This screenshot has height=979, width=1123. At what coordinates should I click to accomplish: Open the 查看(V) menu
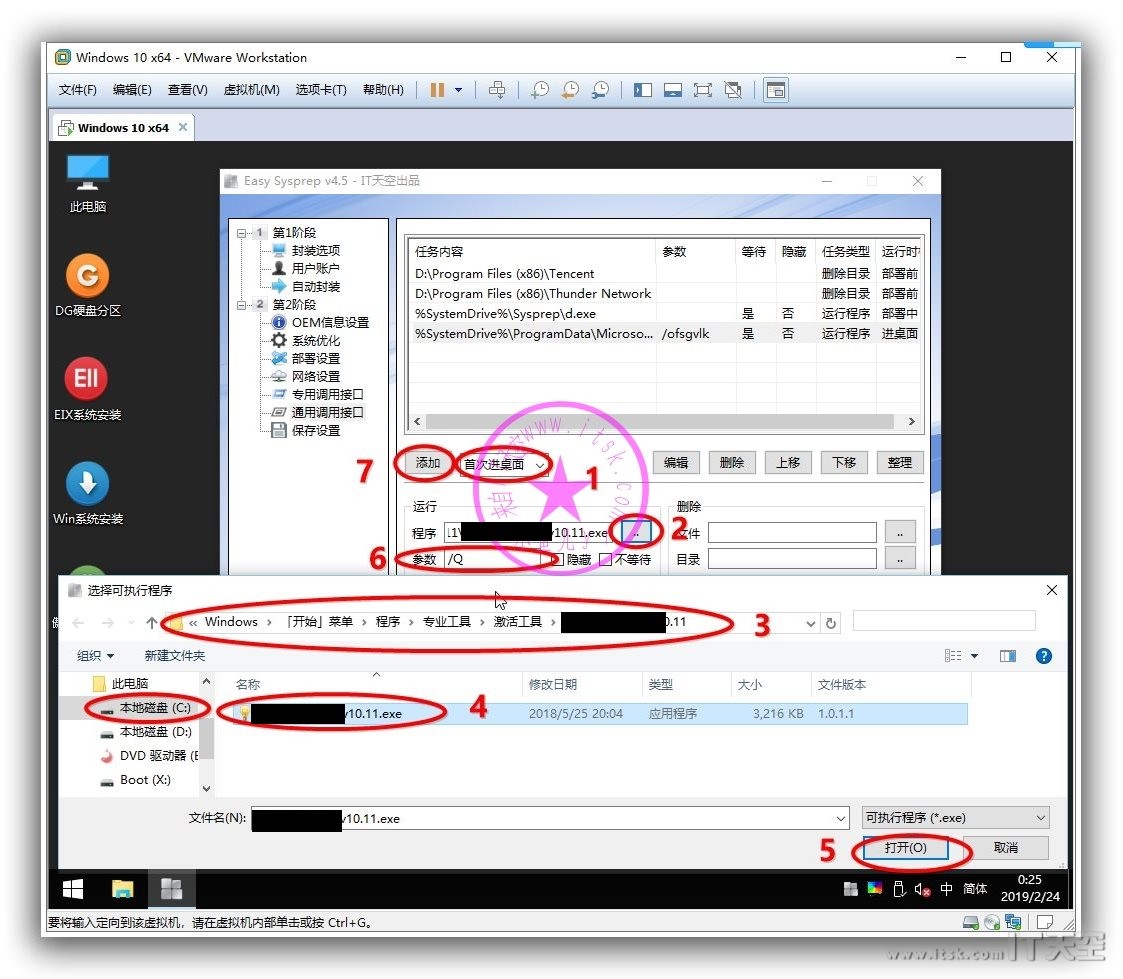[188, 90]
